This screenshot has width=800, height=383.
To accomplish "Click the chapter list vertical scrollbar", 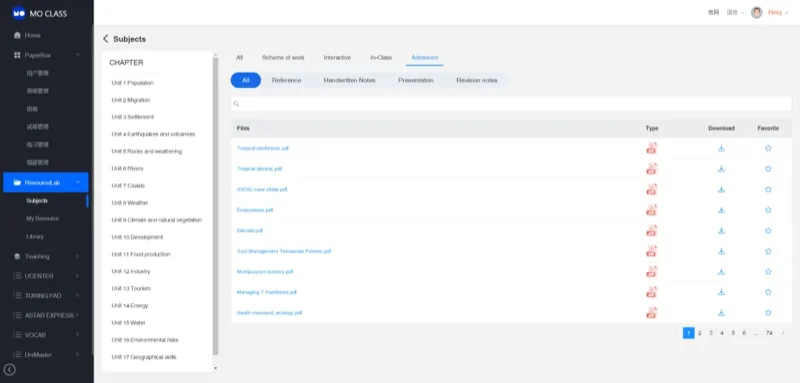I will [215, 207].
